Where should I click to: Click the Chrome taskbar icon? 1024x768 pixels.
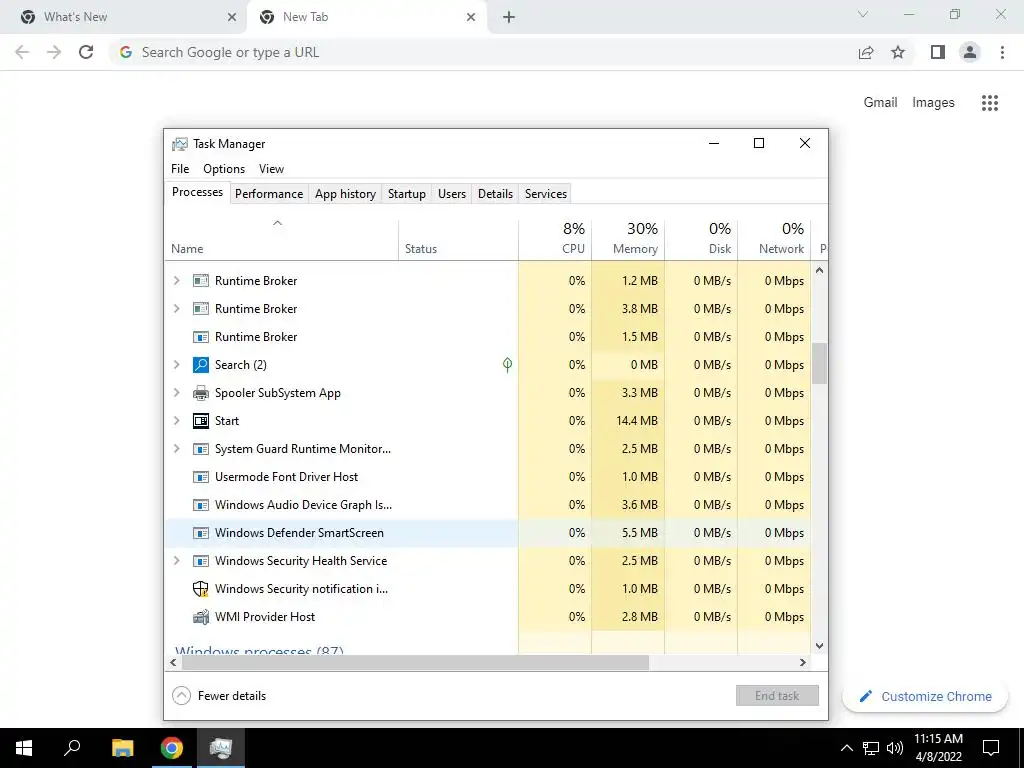(172, 748)
